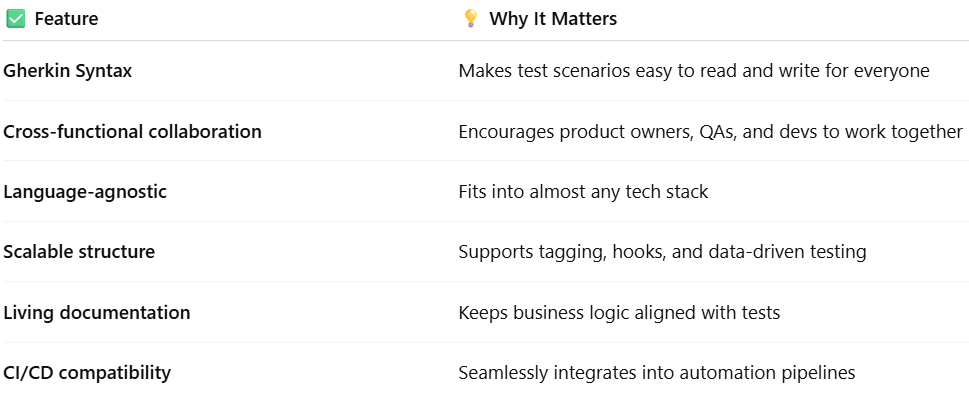Click the automation pipelines description text

tap(657, 374)
